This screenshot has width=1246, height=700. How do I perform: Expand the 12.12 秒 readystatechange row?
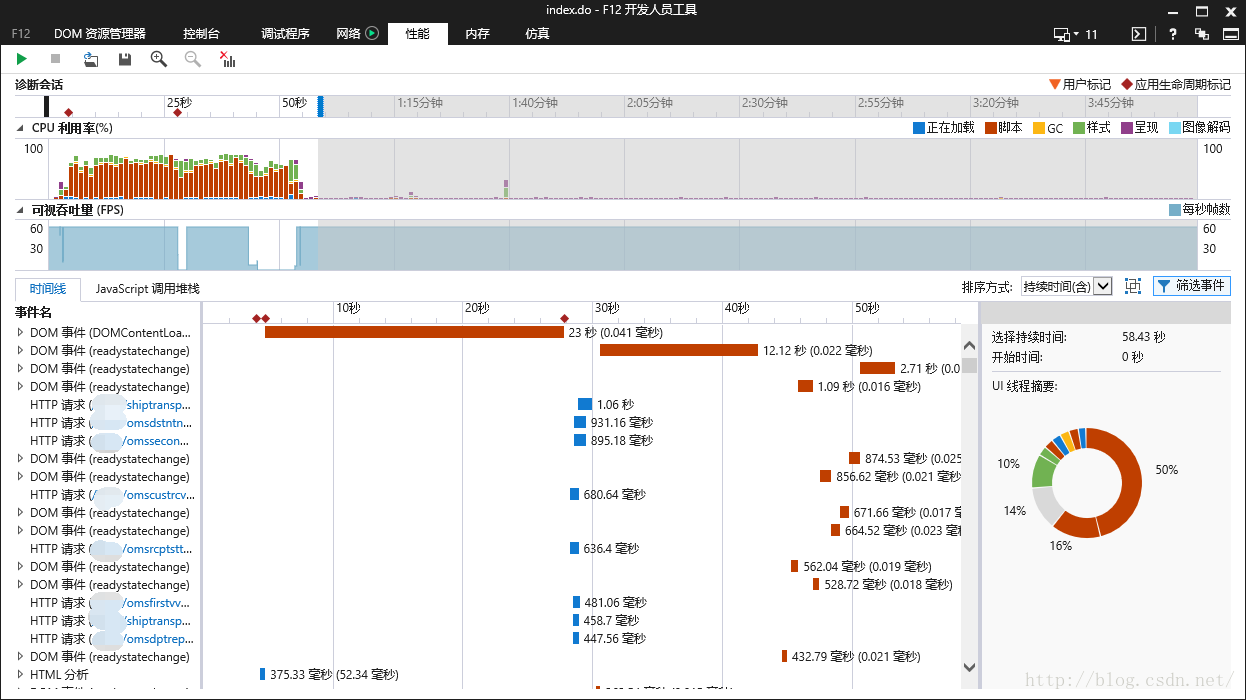click(x=20, y=351)
